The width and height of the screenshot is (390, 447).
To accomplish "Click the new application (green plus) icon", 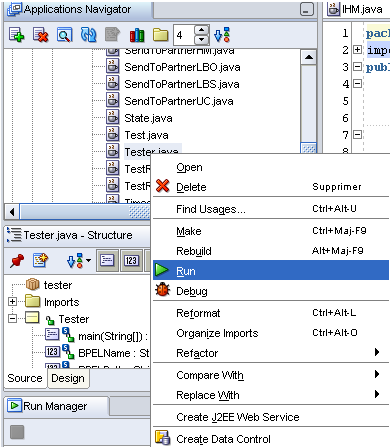I will click(x=16, y=35).
